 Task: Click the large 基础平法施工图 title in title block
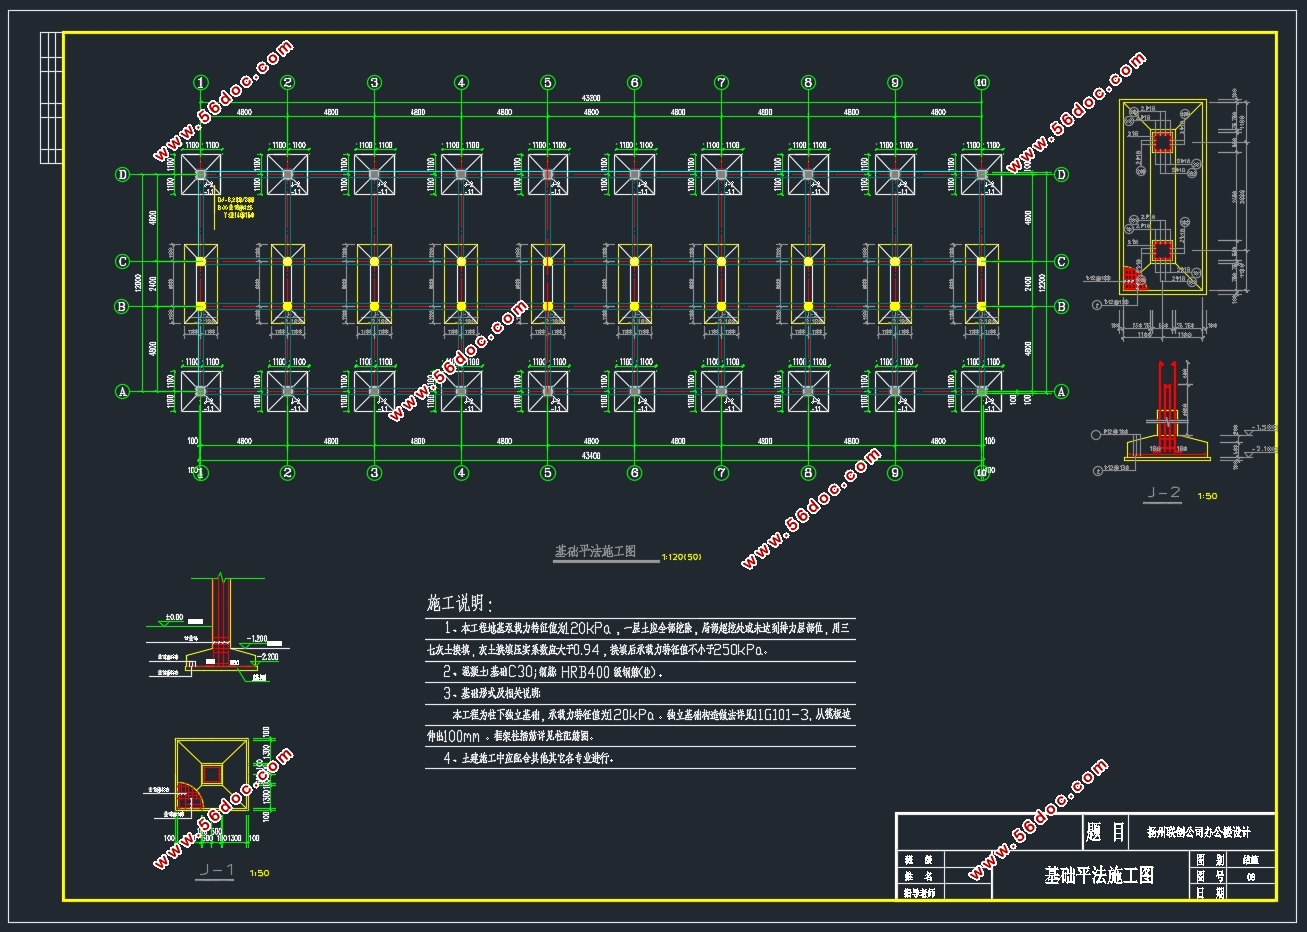click(x=1099, y=876)
